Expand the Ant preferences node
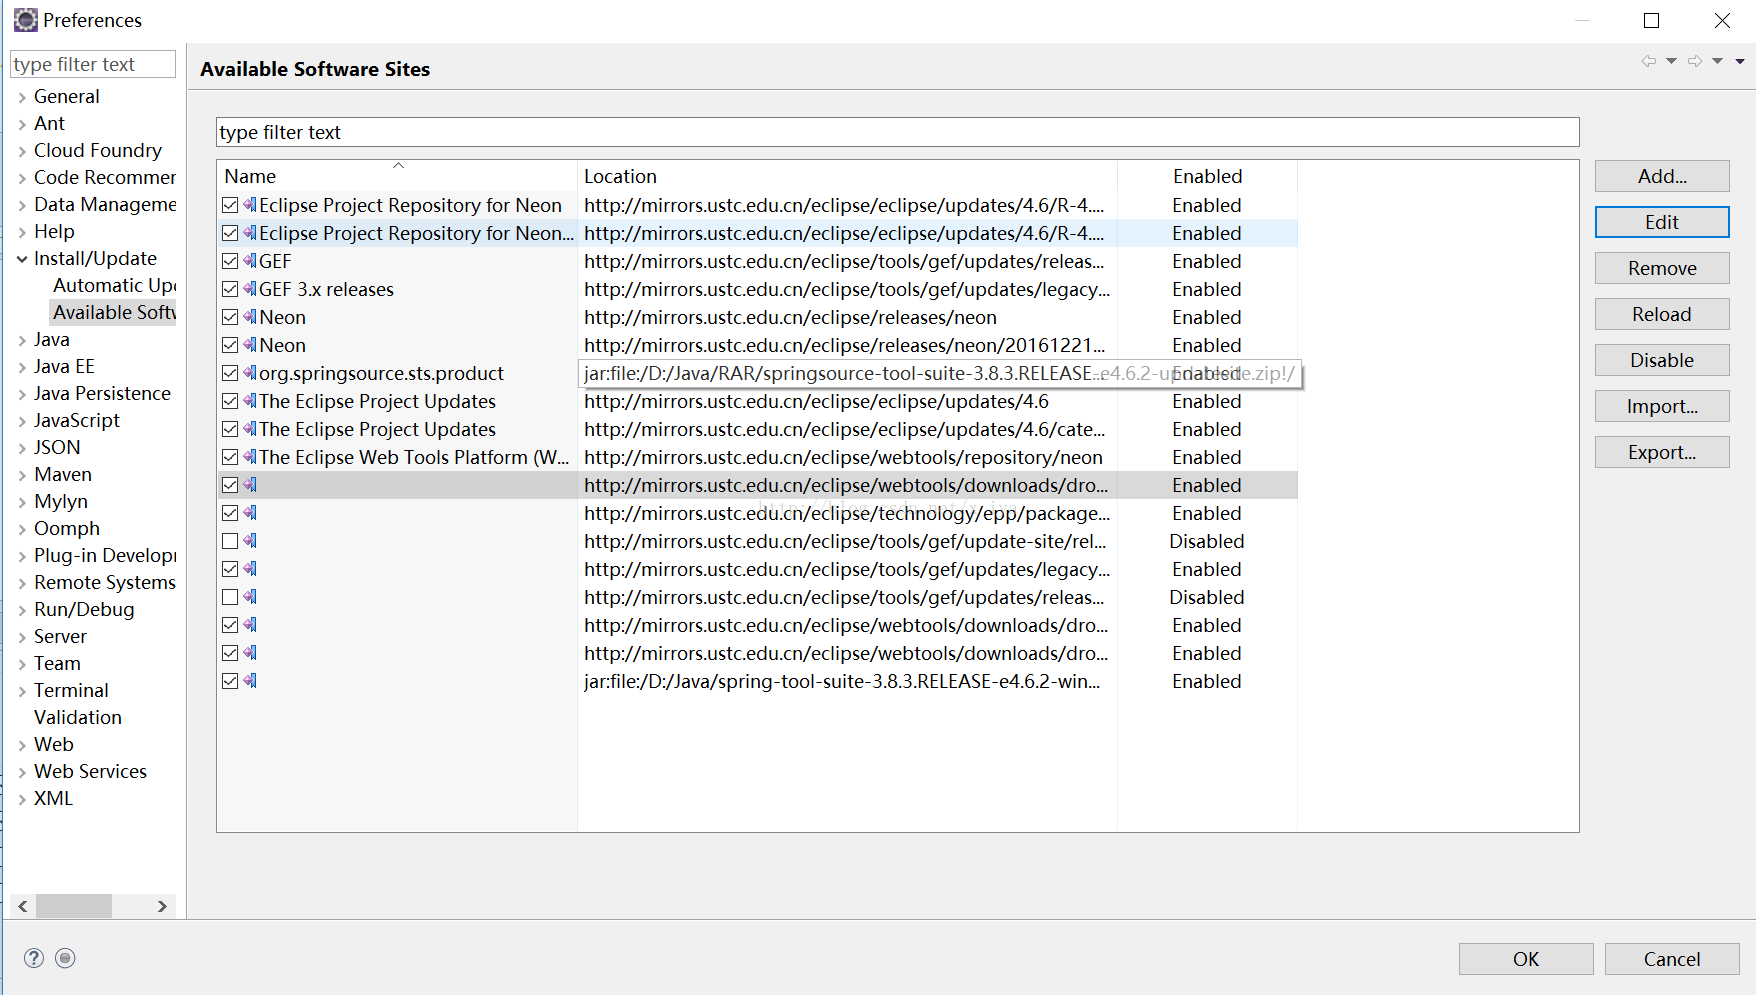The image size is (1756, 995). tap(22, 124)
